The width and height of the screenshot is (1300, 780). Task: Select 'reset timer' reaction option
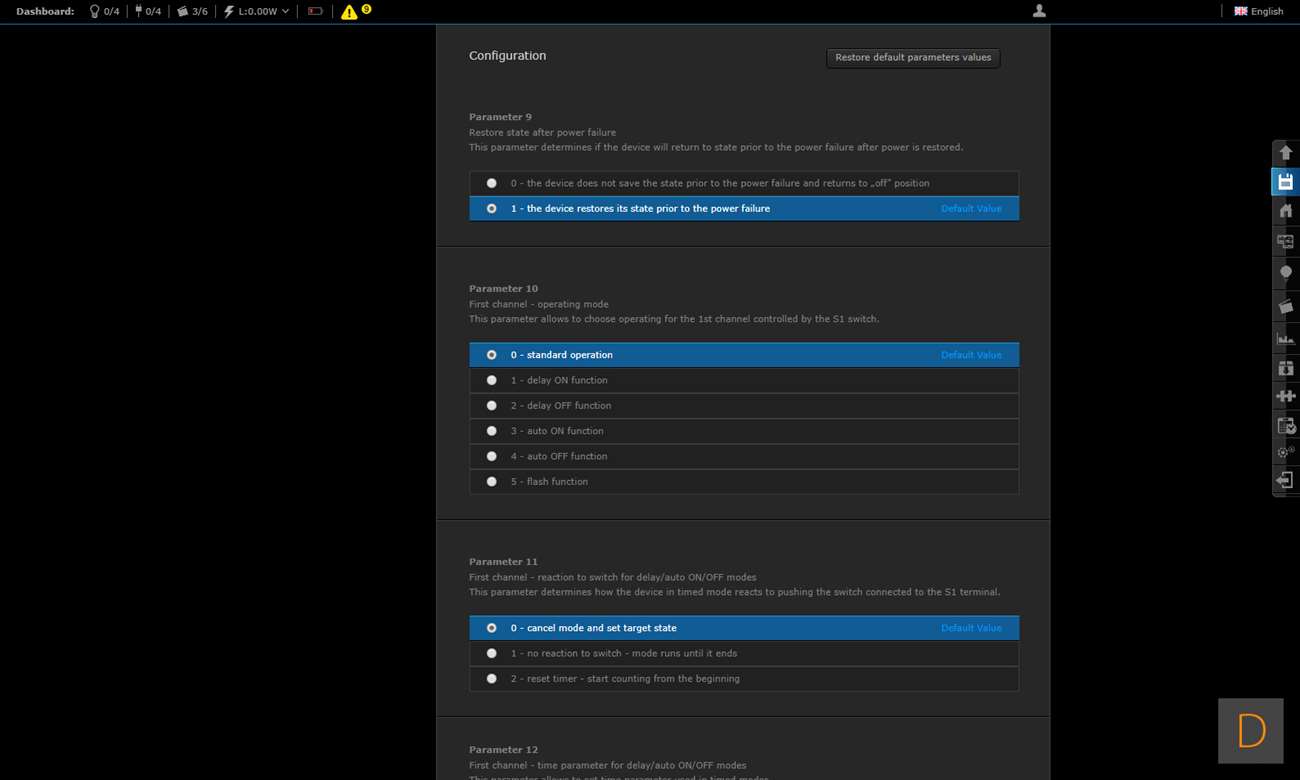coord(491,678)
